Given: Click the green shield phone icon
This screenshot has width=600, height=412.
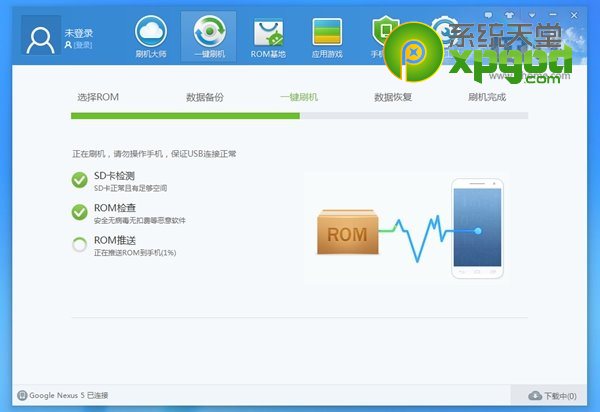Looking at the screenshot, I should tap(385, 30).
